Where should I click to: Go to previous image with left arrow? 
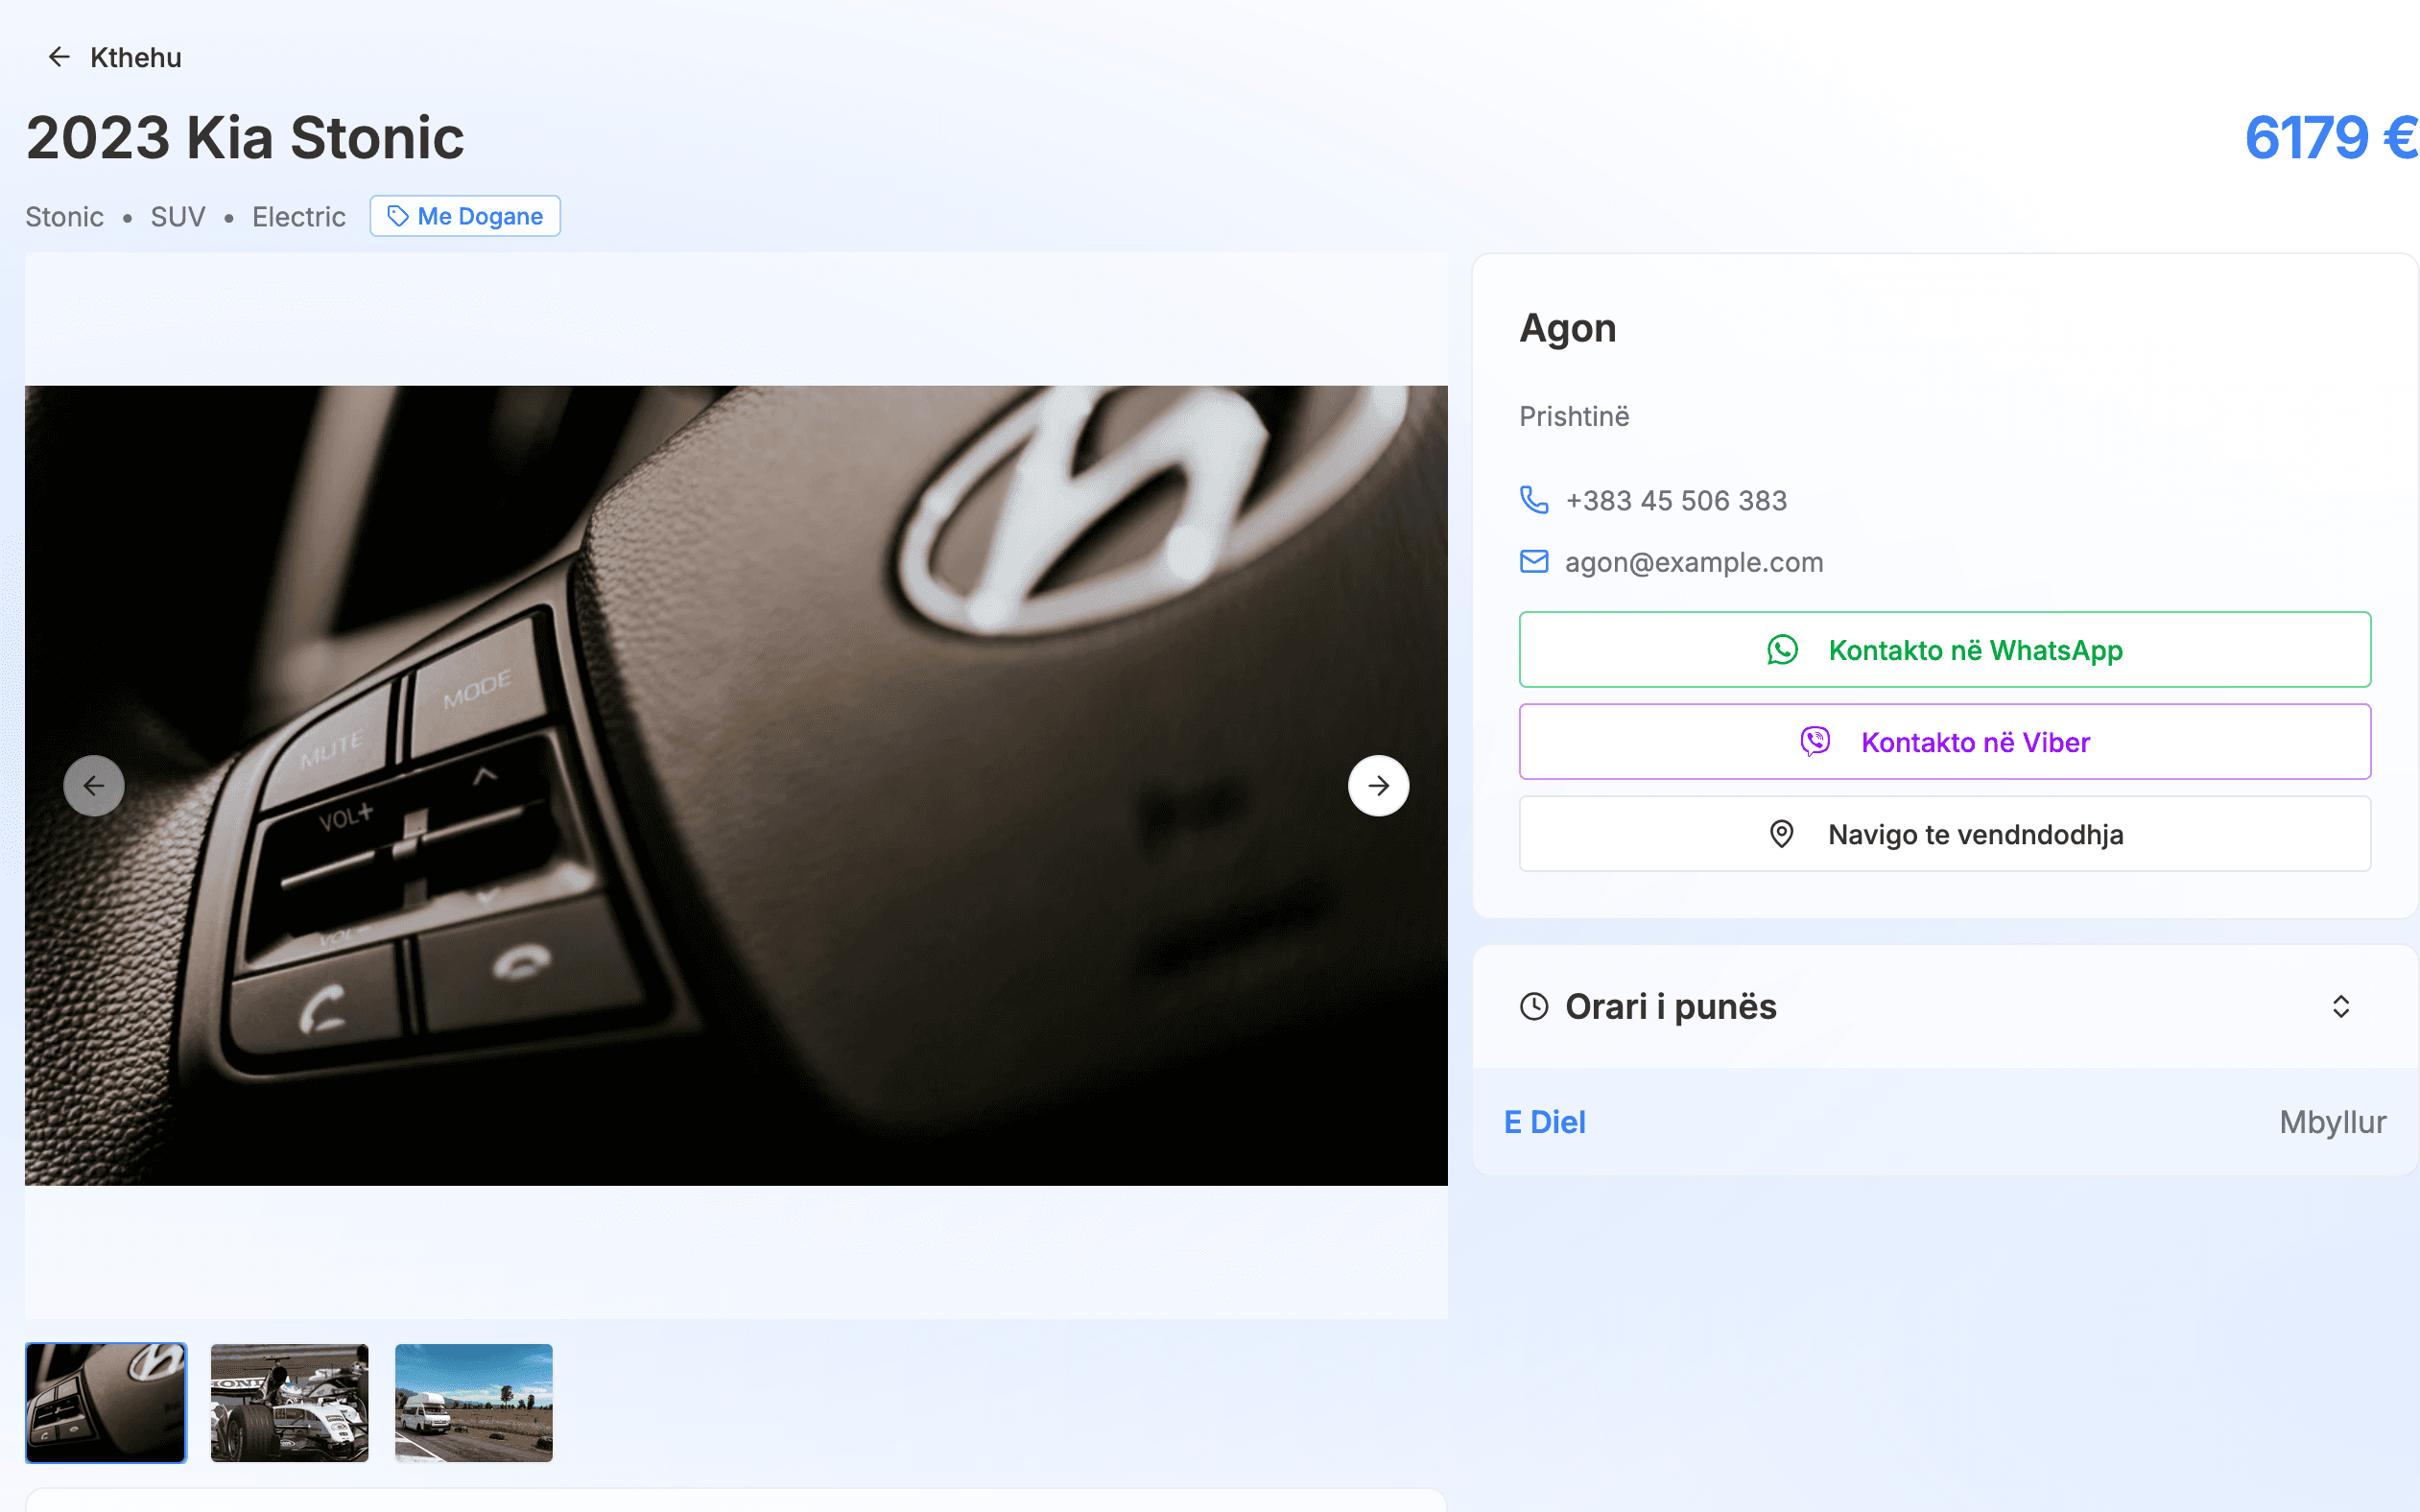[x=94, y=786]
